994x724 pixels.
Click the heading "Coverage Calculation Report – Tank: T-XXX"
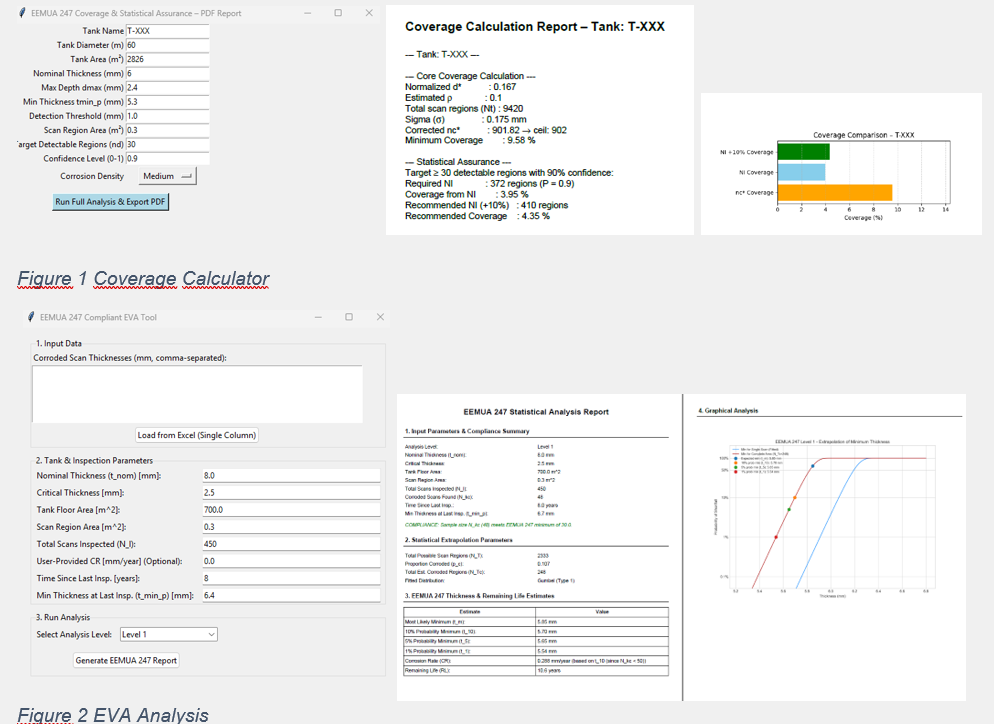click(x=535, y=27)
